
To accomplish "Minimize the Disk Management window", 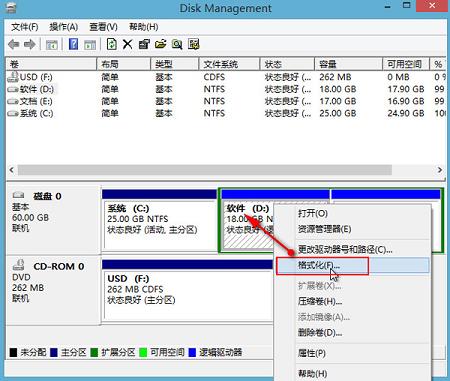I will (387, 6).
